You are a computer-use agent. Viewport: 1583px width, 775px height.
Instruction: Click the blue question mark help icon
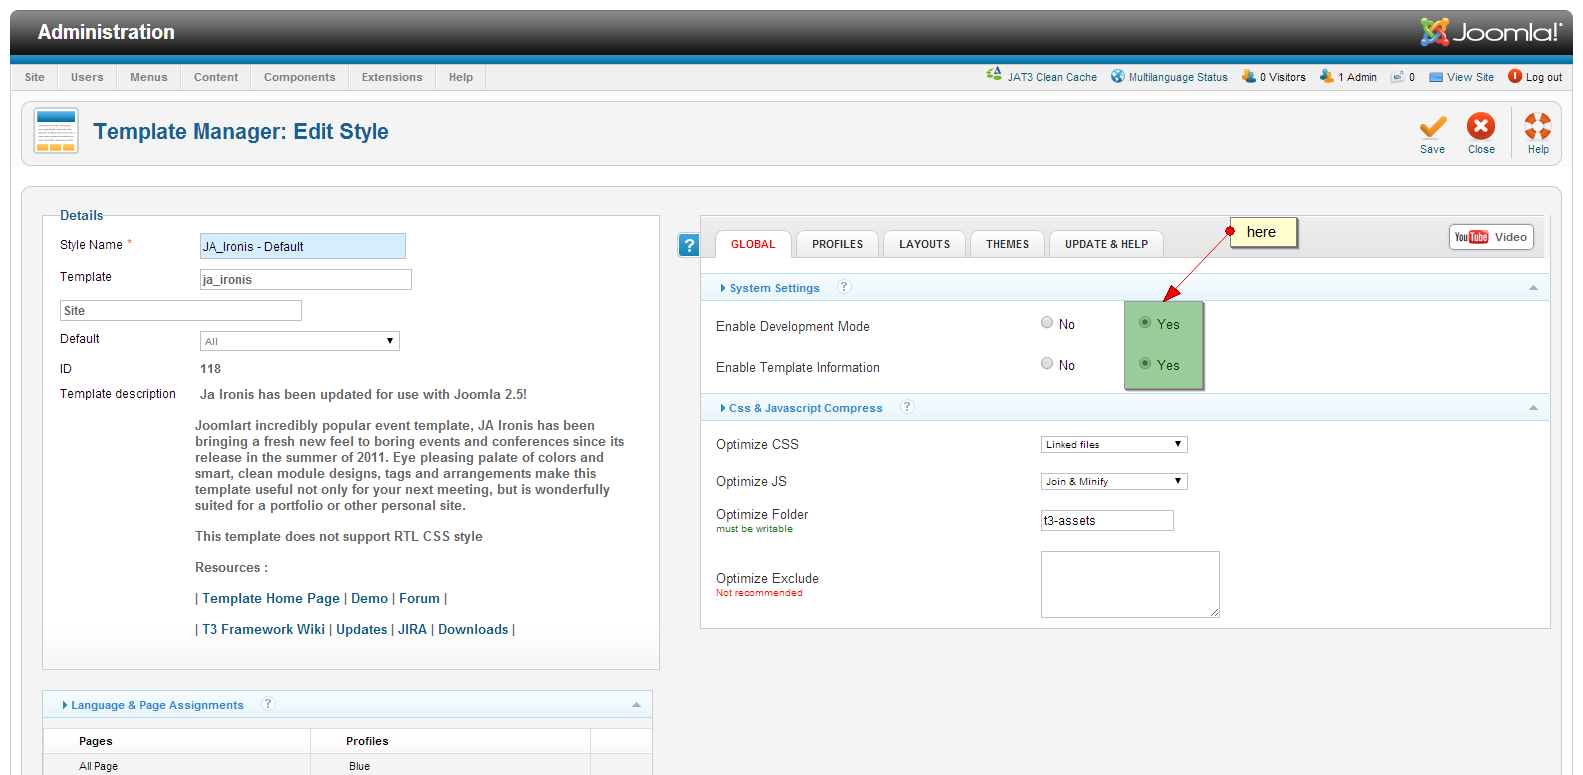point(689,245)
